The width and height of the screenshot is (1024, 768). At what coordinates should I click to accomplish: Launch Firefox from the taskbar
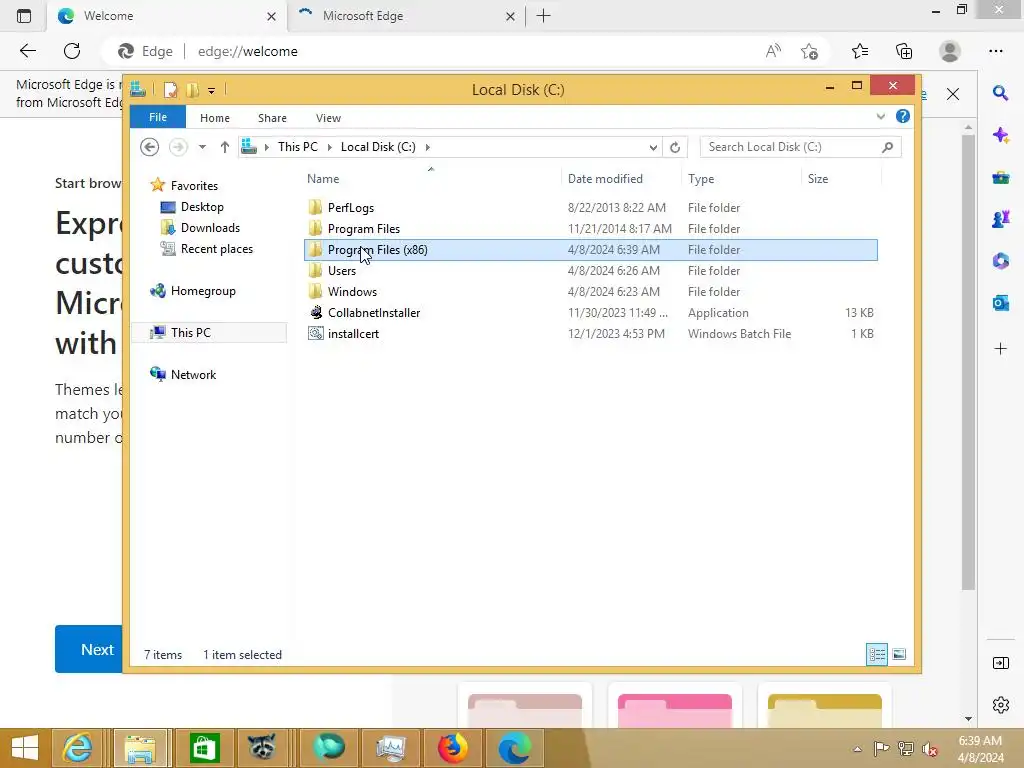pyautogui.click(x=453, y=748)
